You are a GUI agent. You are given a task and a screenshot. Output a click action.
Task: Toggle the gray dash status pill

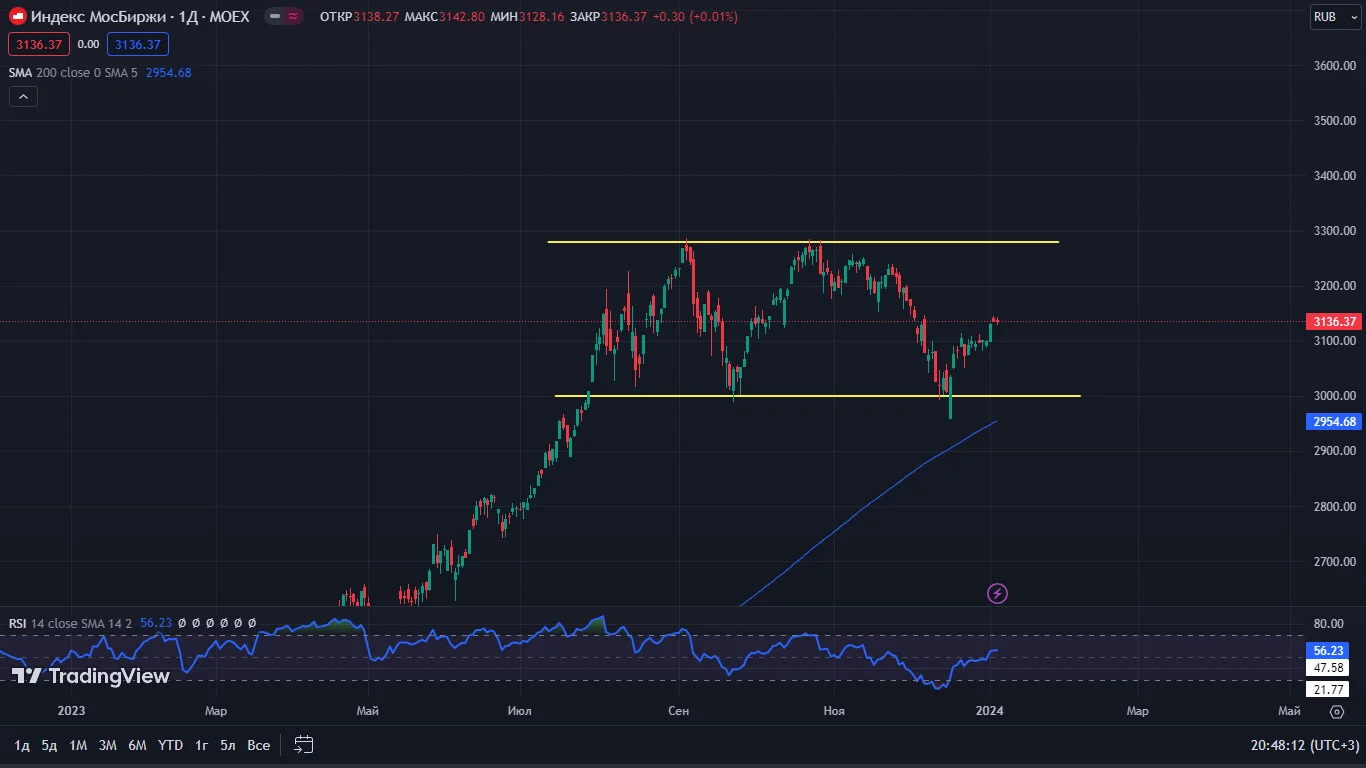(x=275, y=17)
